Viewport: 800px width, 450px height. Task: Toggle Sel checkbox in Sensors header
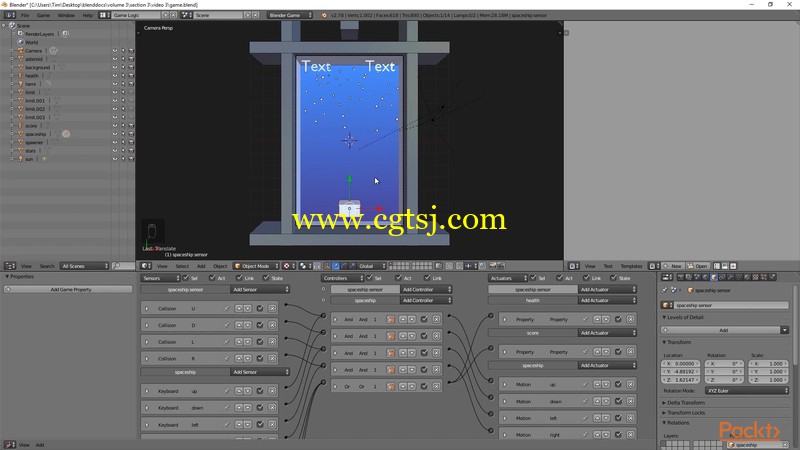[x=186, y=278]
